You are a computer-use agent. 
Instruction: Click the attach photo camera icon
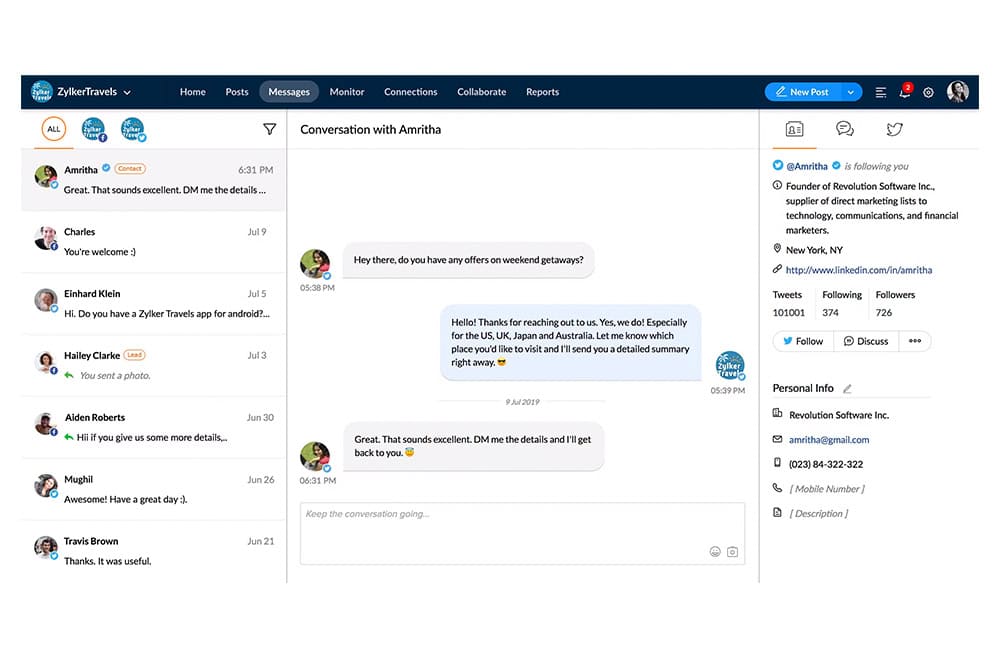732,552
